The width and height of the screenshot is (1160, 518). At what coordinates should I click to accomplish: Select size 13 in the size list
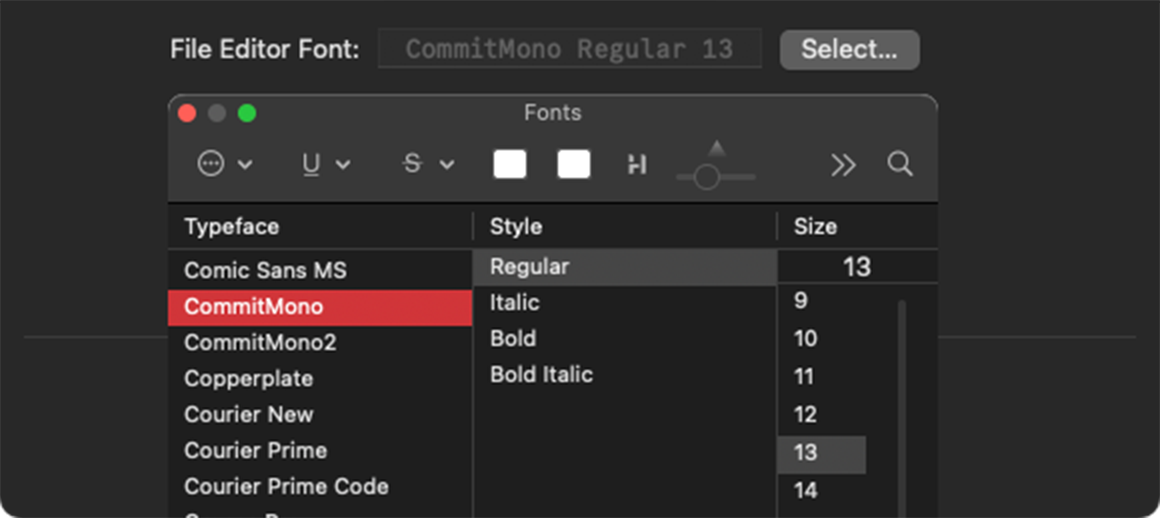pos(822,454)
